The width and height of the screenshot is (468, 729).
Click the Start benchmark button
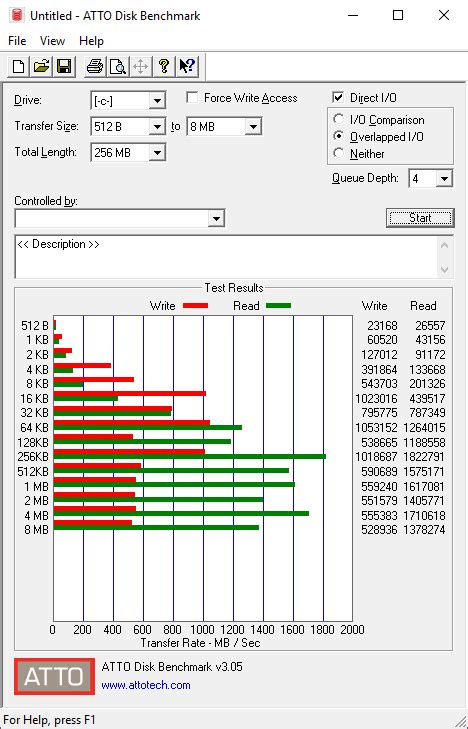click(420, 218)
